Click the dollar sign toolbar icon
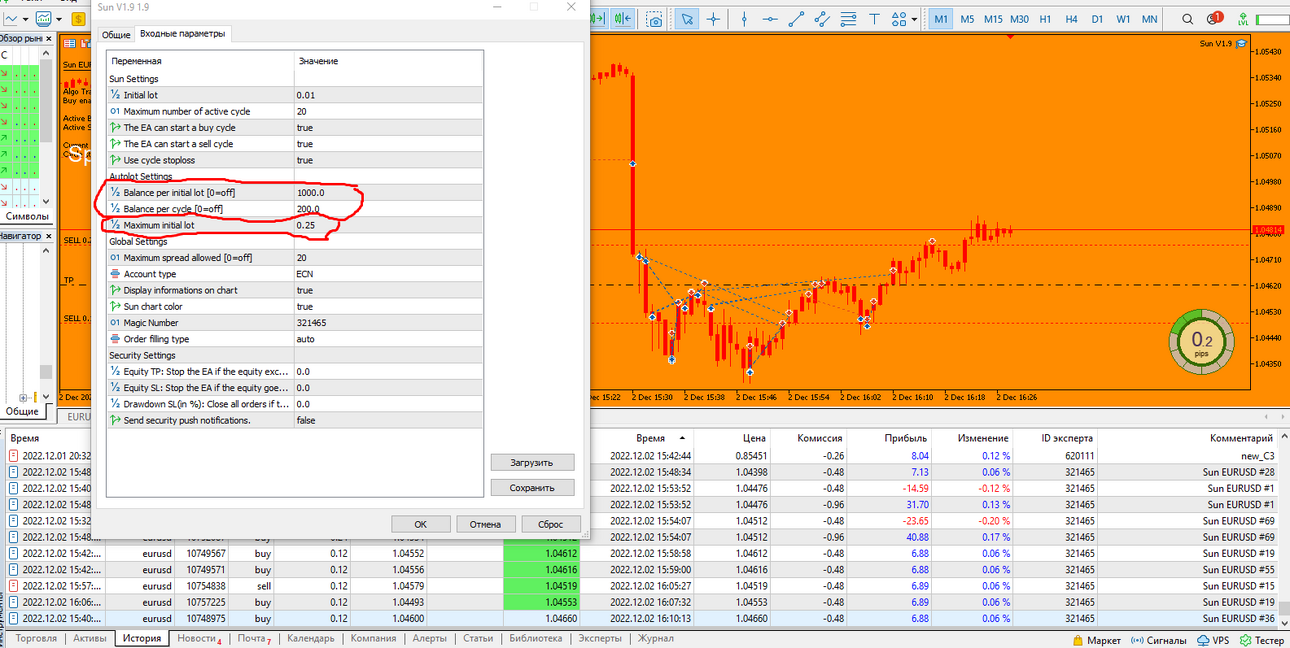 79,19
